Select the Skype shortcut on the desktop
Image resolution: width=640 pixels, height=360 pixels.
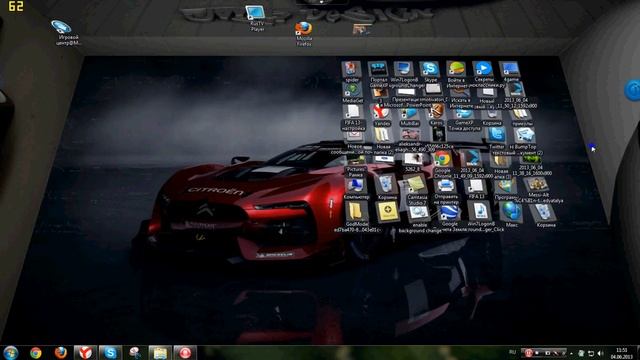pos(430,70)
